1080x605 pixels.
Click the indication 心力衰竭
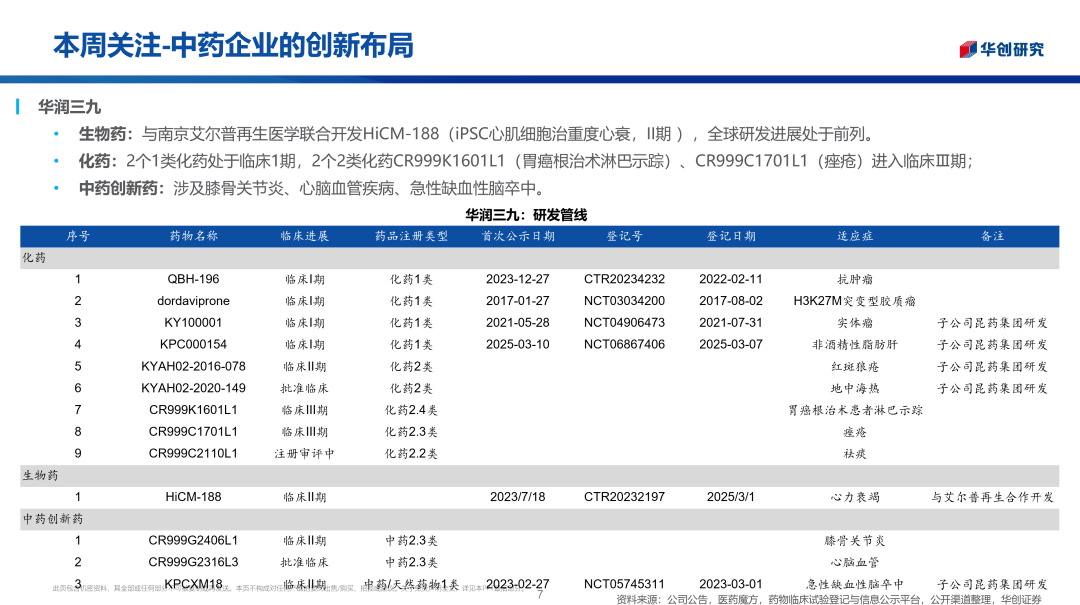(855, 497)
